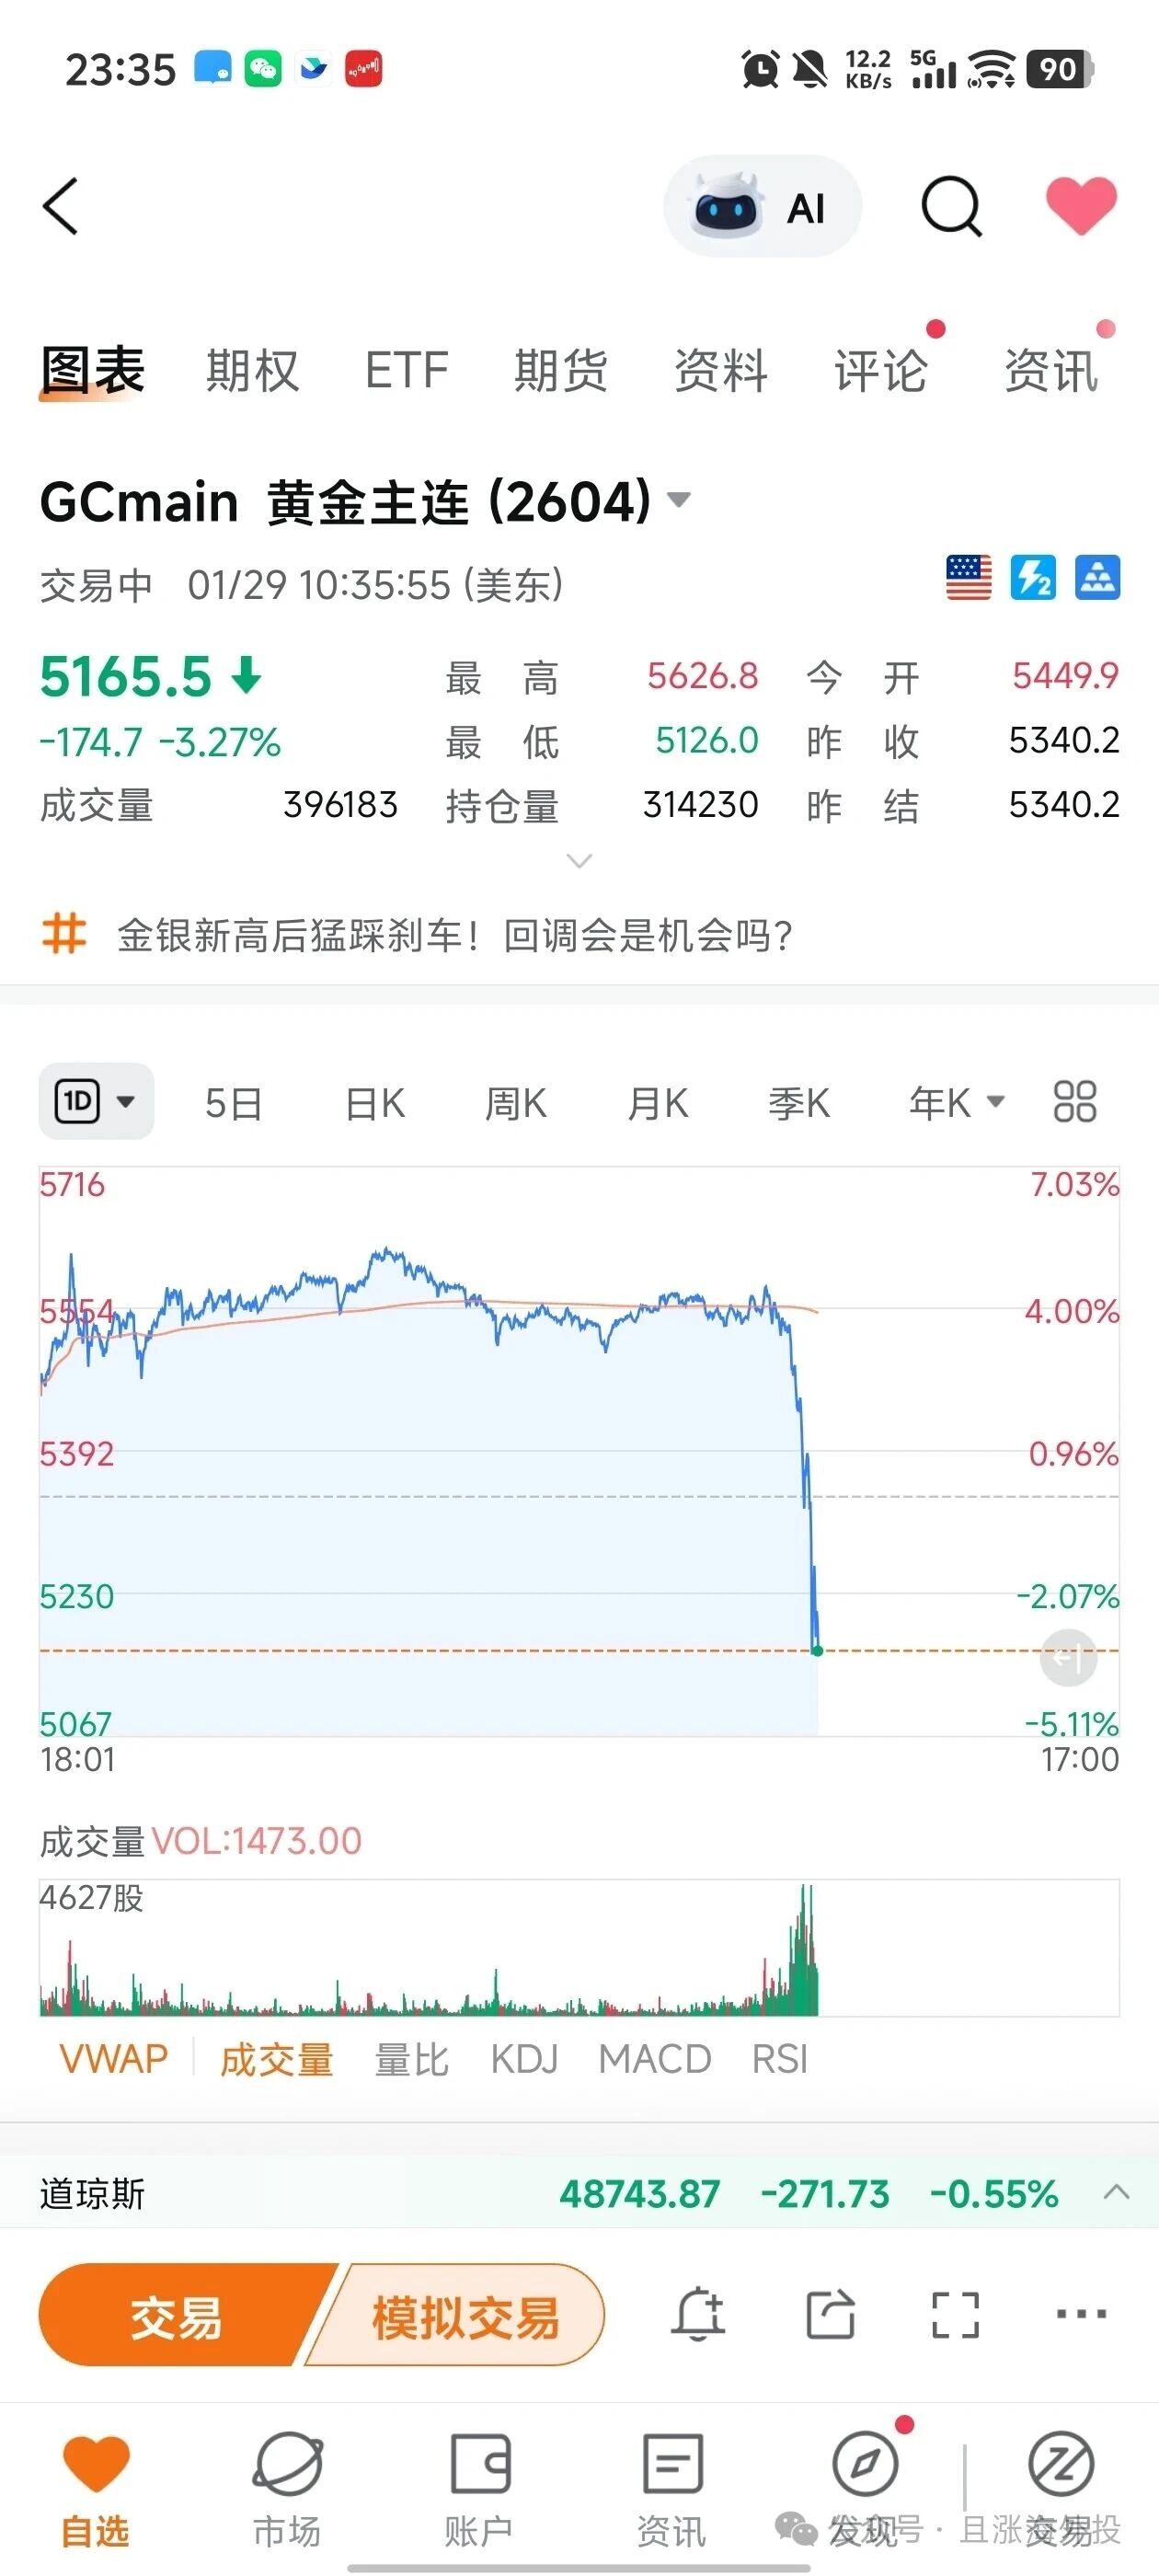Expand quote details chevron

coord(579,861)
